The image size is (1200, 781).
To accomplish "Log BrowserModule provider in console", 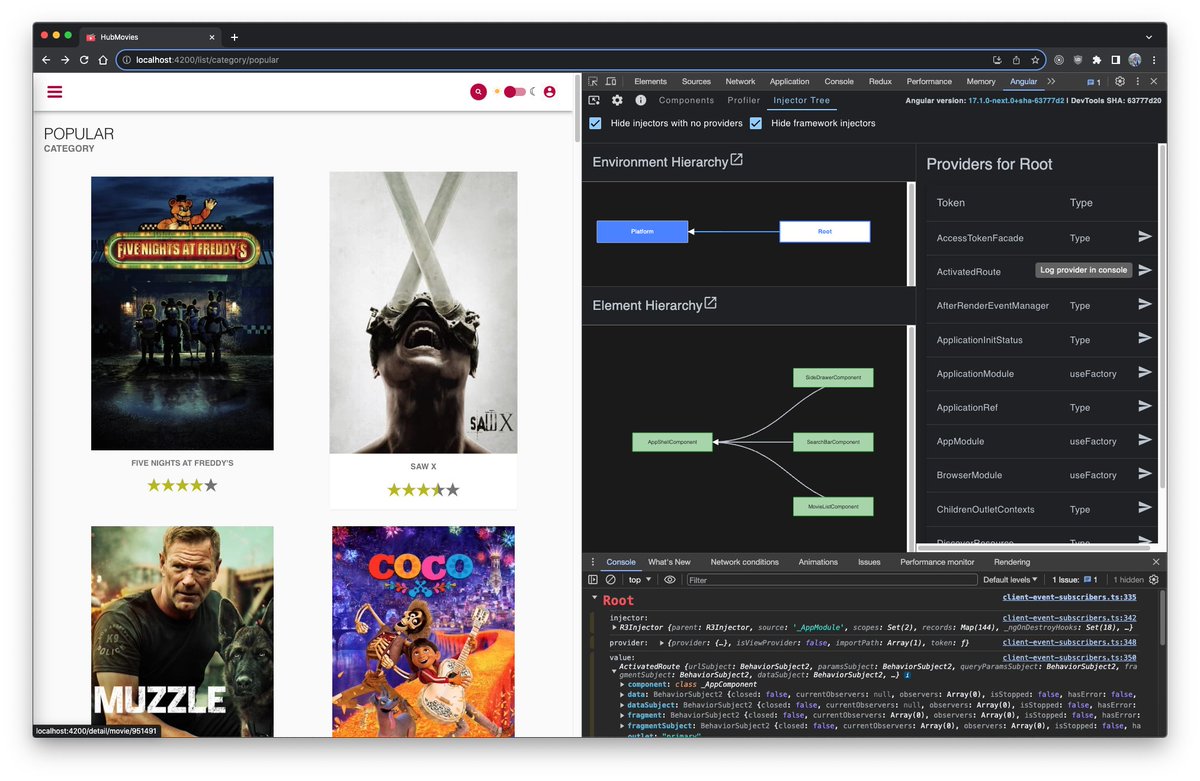I will coord(1145,474).
